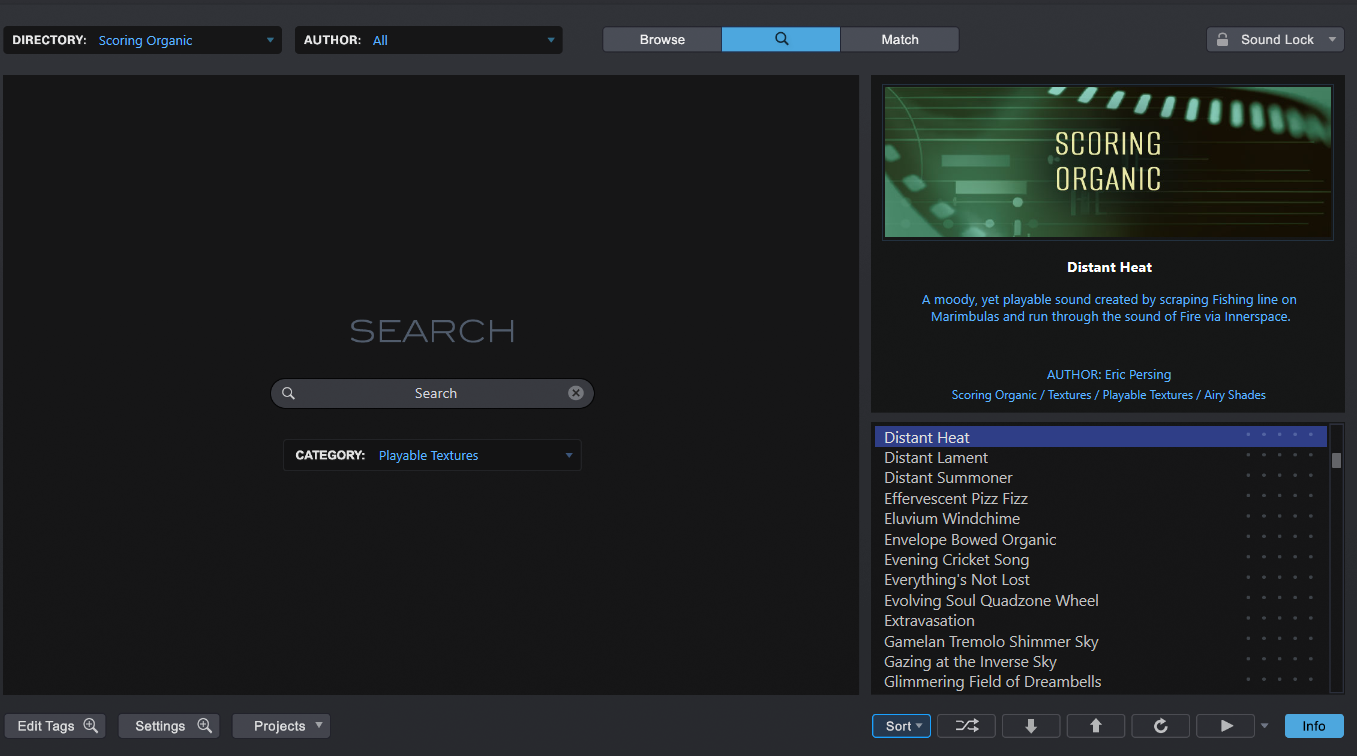Image resolution: width=1357 pixels, height=756 pixels.
Task: Set star rating on Distant Lament
Action: (1279, 455)
